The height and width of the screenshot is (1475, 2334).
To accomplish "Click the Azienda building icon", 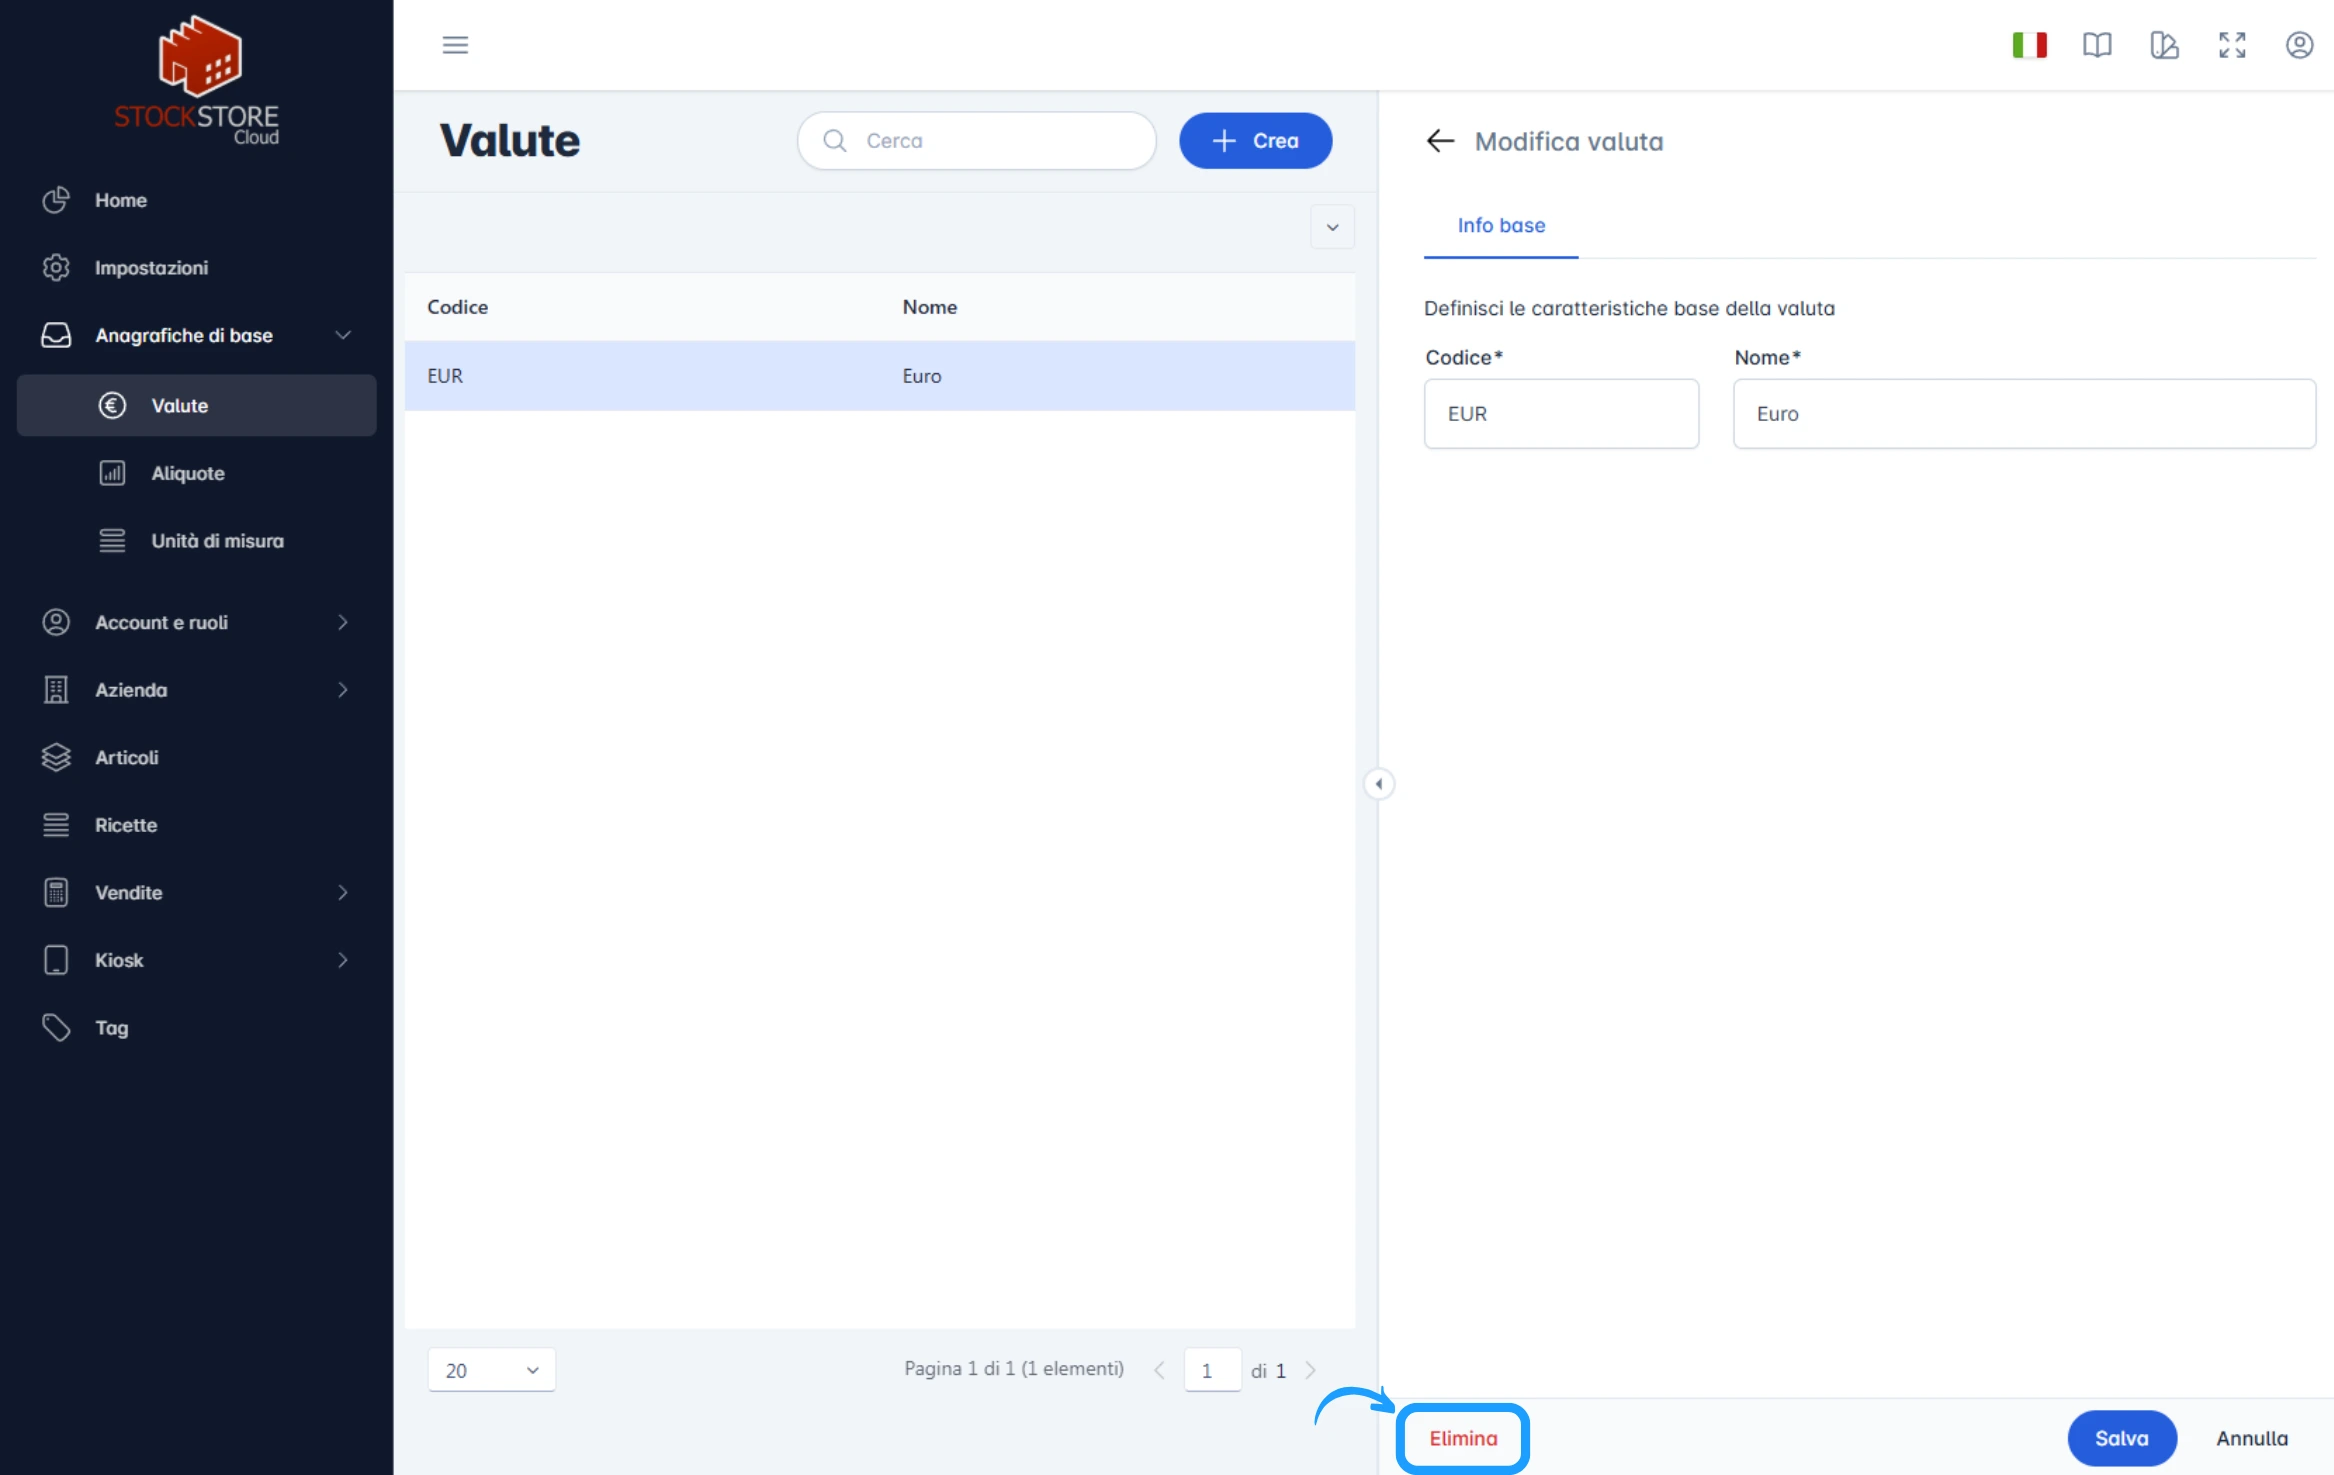I will click(x=56, y=690).
